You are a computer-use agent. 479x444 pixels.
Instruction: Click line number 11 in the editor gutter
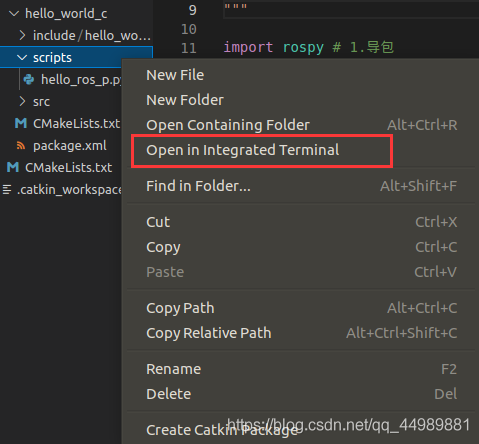189,48
